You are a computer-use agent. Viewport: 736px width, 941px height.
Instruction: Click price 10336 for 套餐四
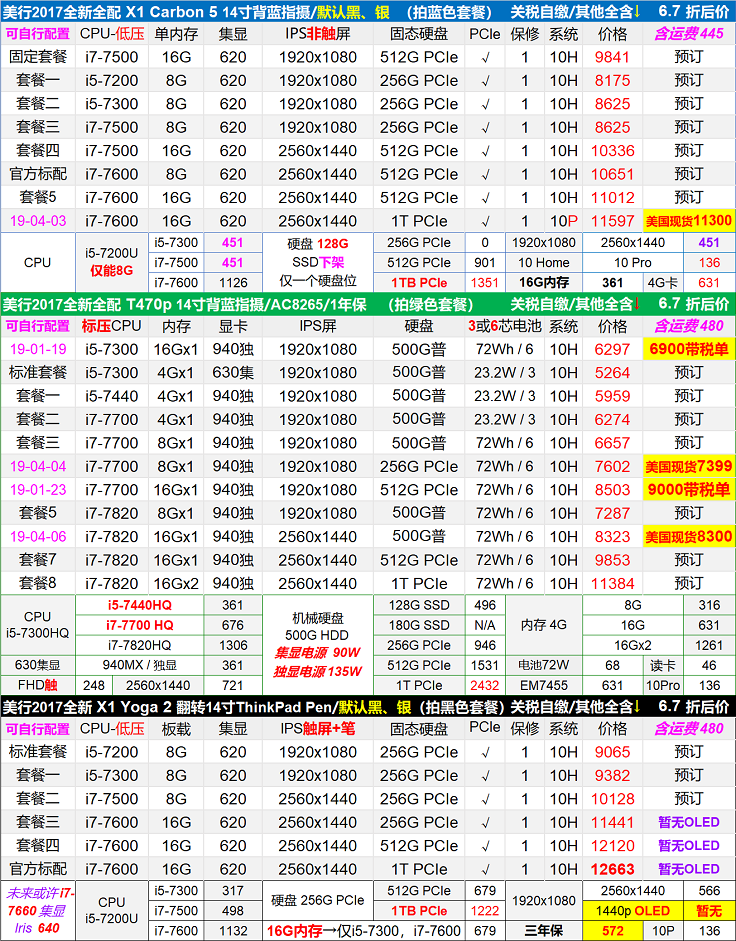coord(612,151)
